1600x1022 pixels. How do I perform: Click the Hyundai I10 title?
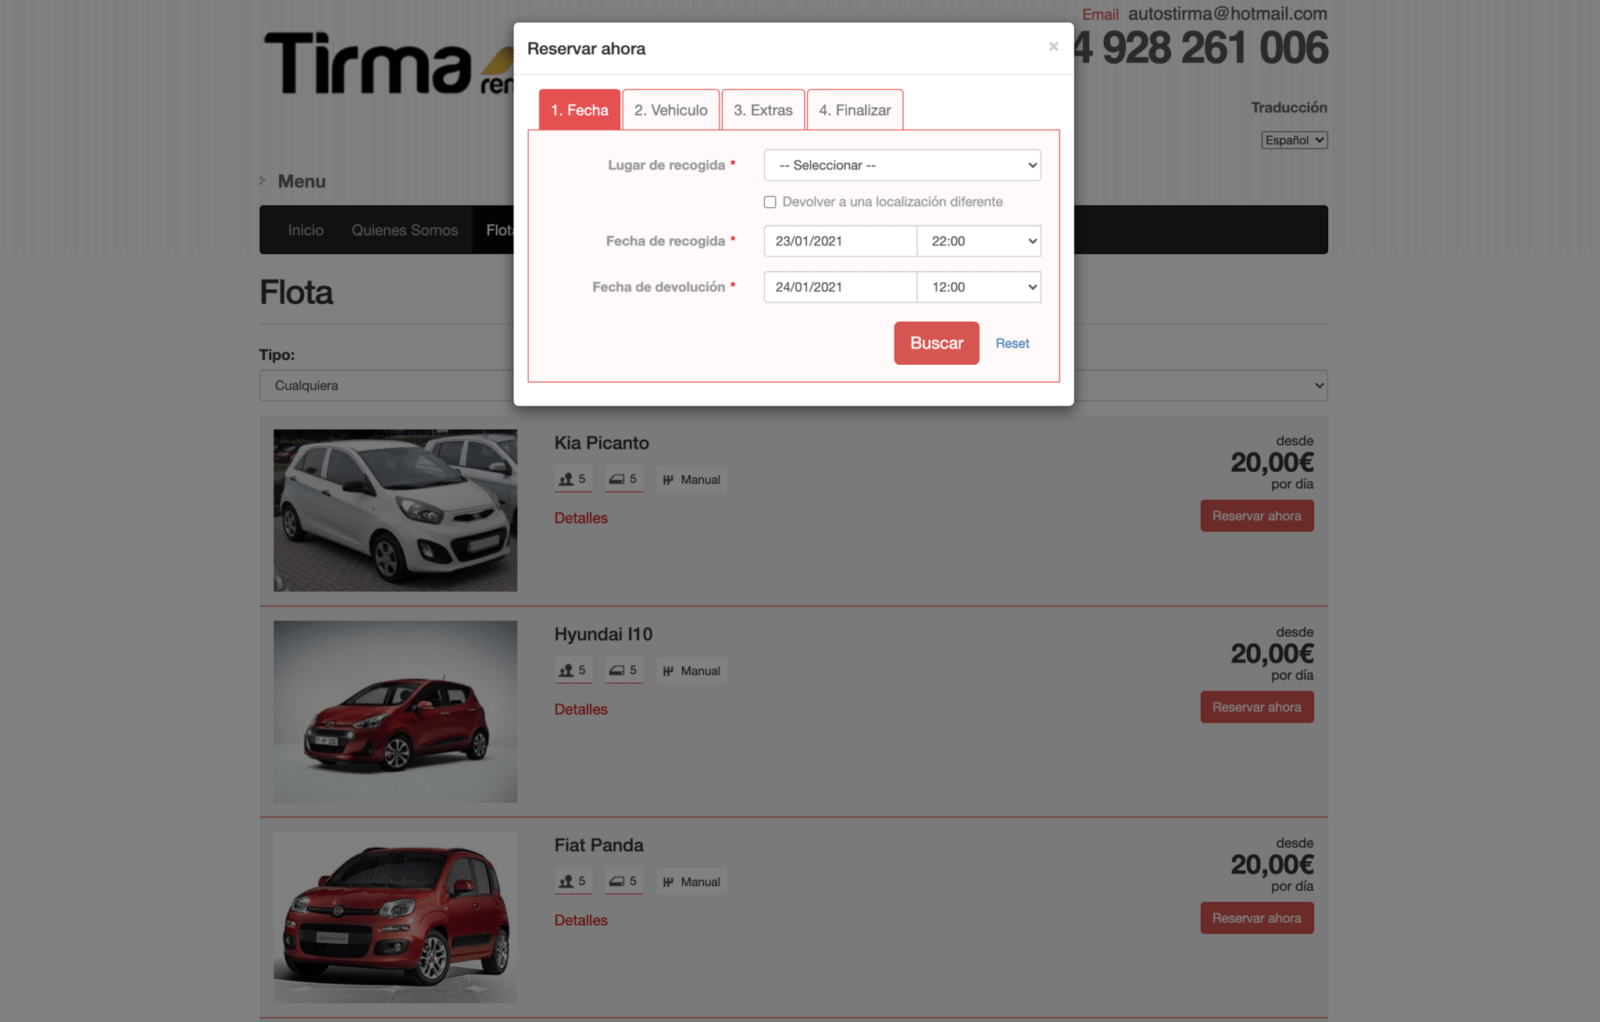(603, 634)
